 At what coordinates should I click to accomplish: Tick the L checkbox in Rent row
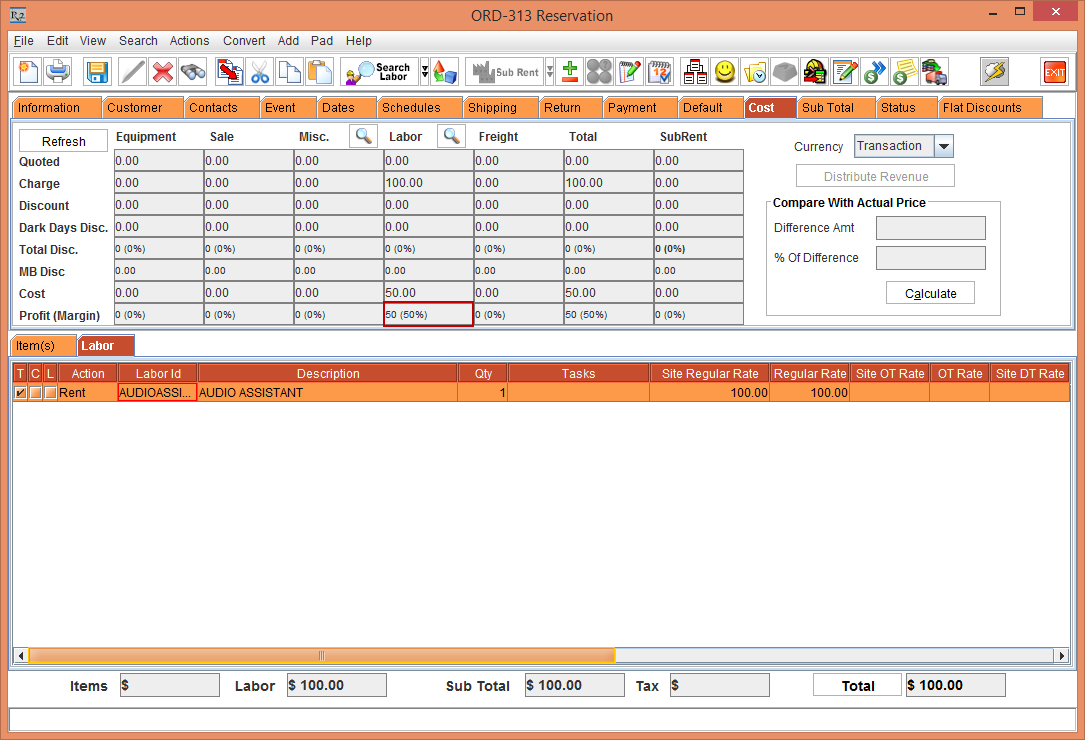pos(50,393)
